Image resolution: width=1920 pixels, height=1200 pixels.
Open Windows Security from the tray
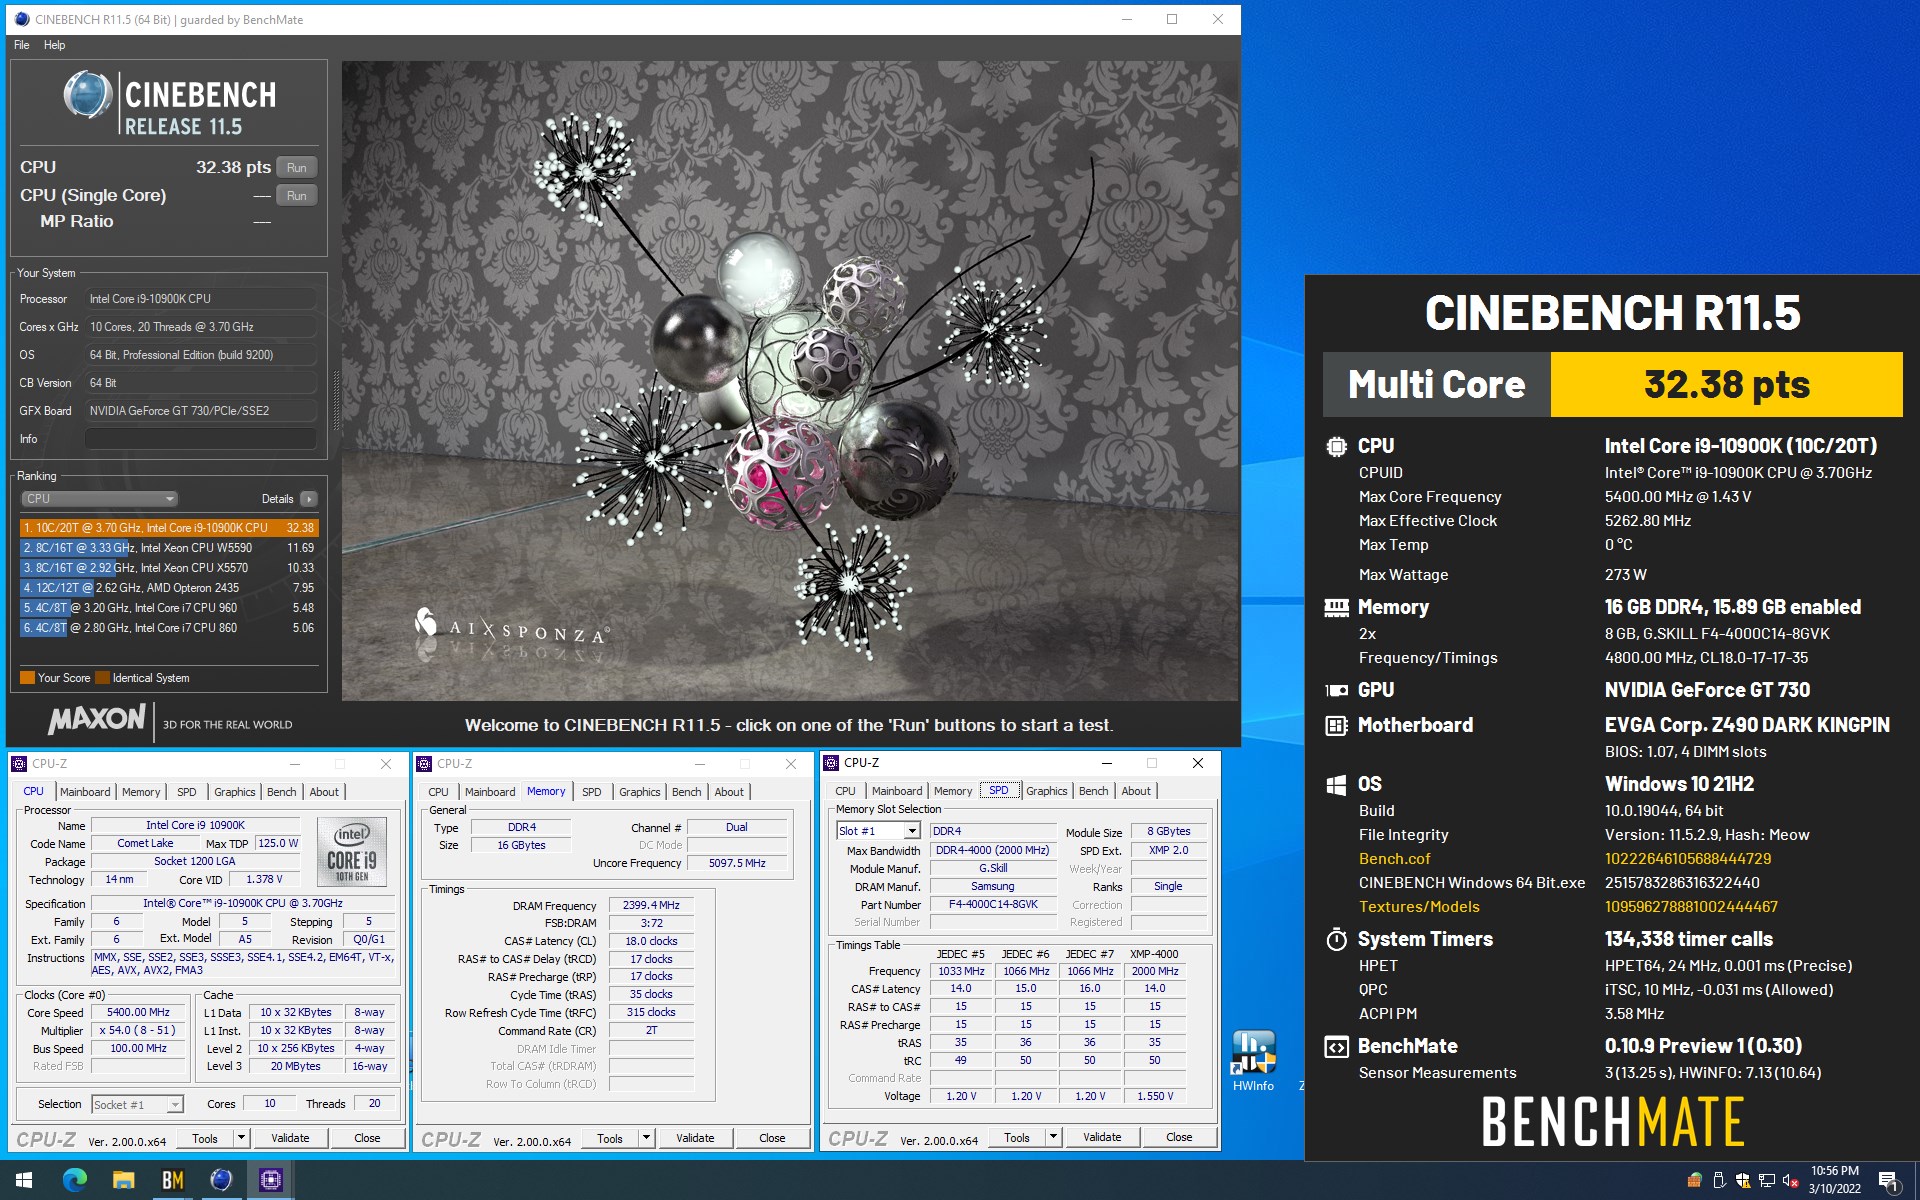[x=1743, y=1180]
